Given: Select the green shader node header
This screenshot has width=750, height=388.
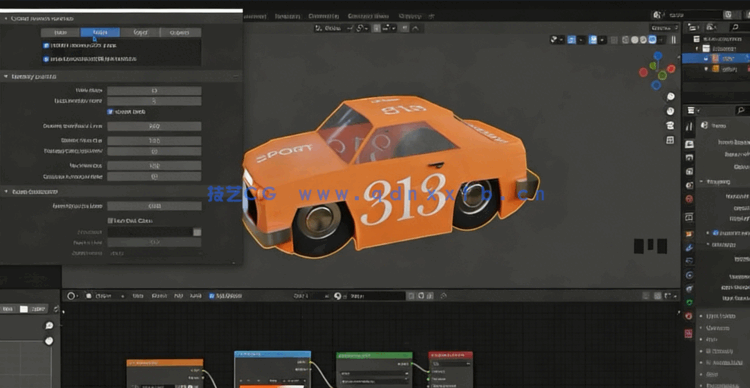Looking at the screenshot, I should [374, 356].
